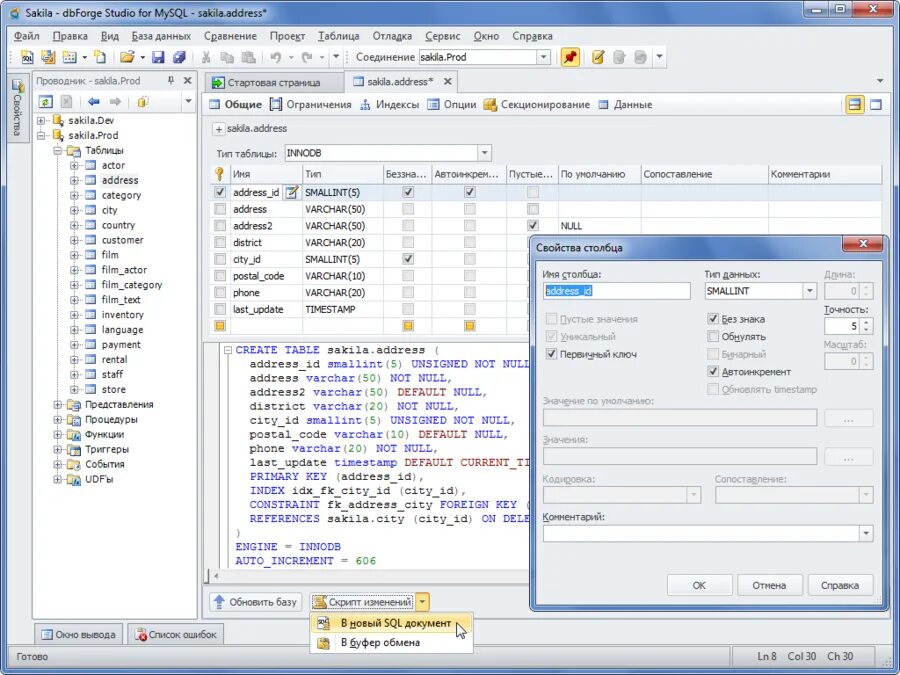Toggle Без знака checkbox in dialog
The width and height of the screenshot is (900, 675).
[713, 319]
